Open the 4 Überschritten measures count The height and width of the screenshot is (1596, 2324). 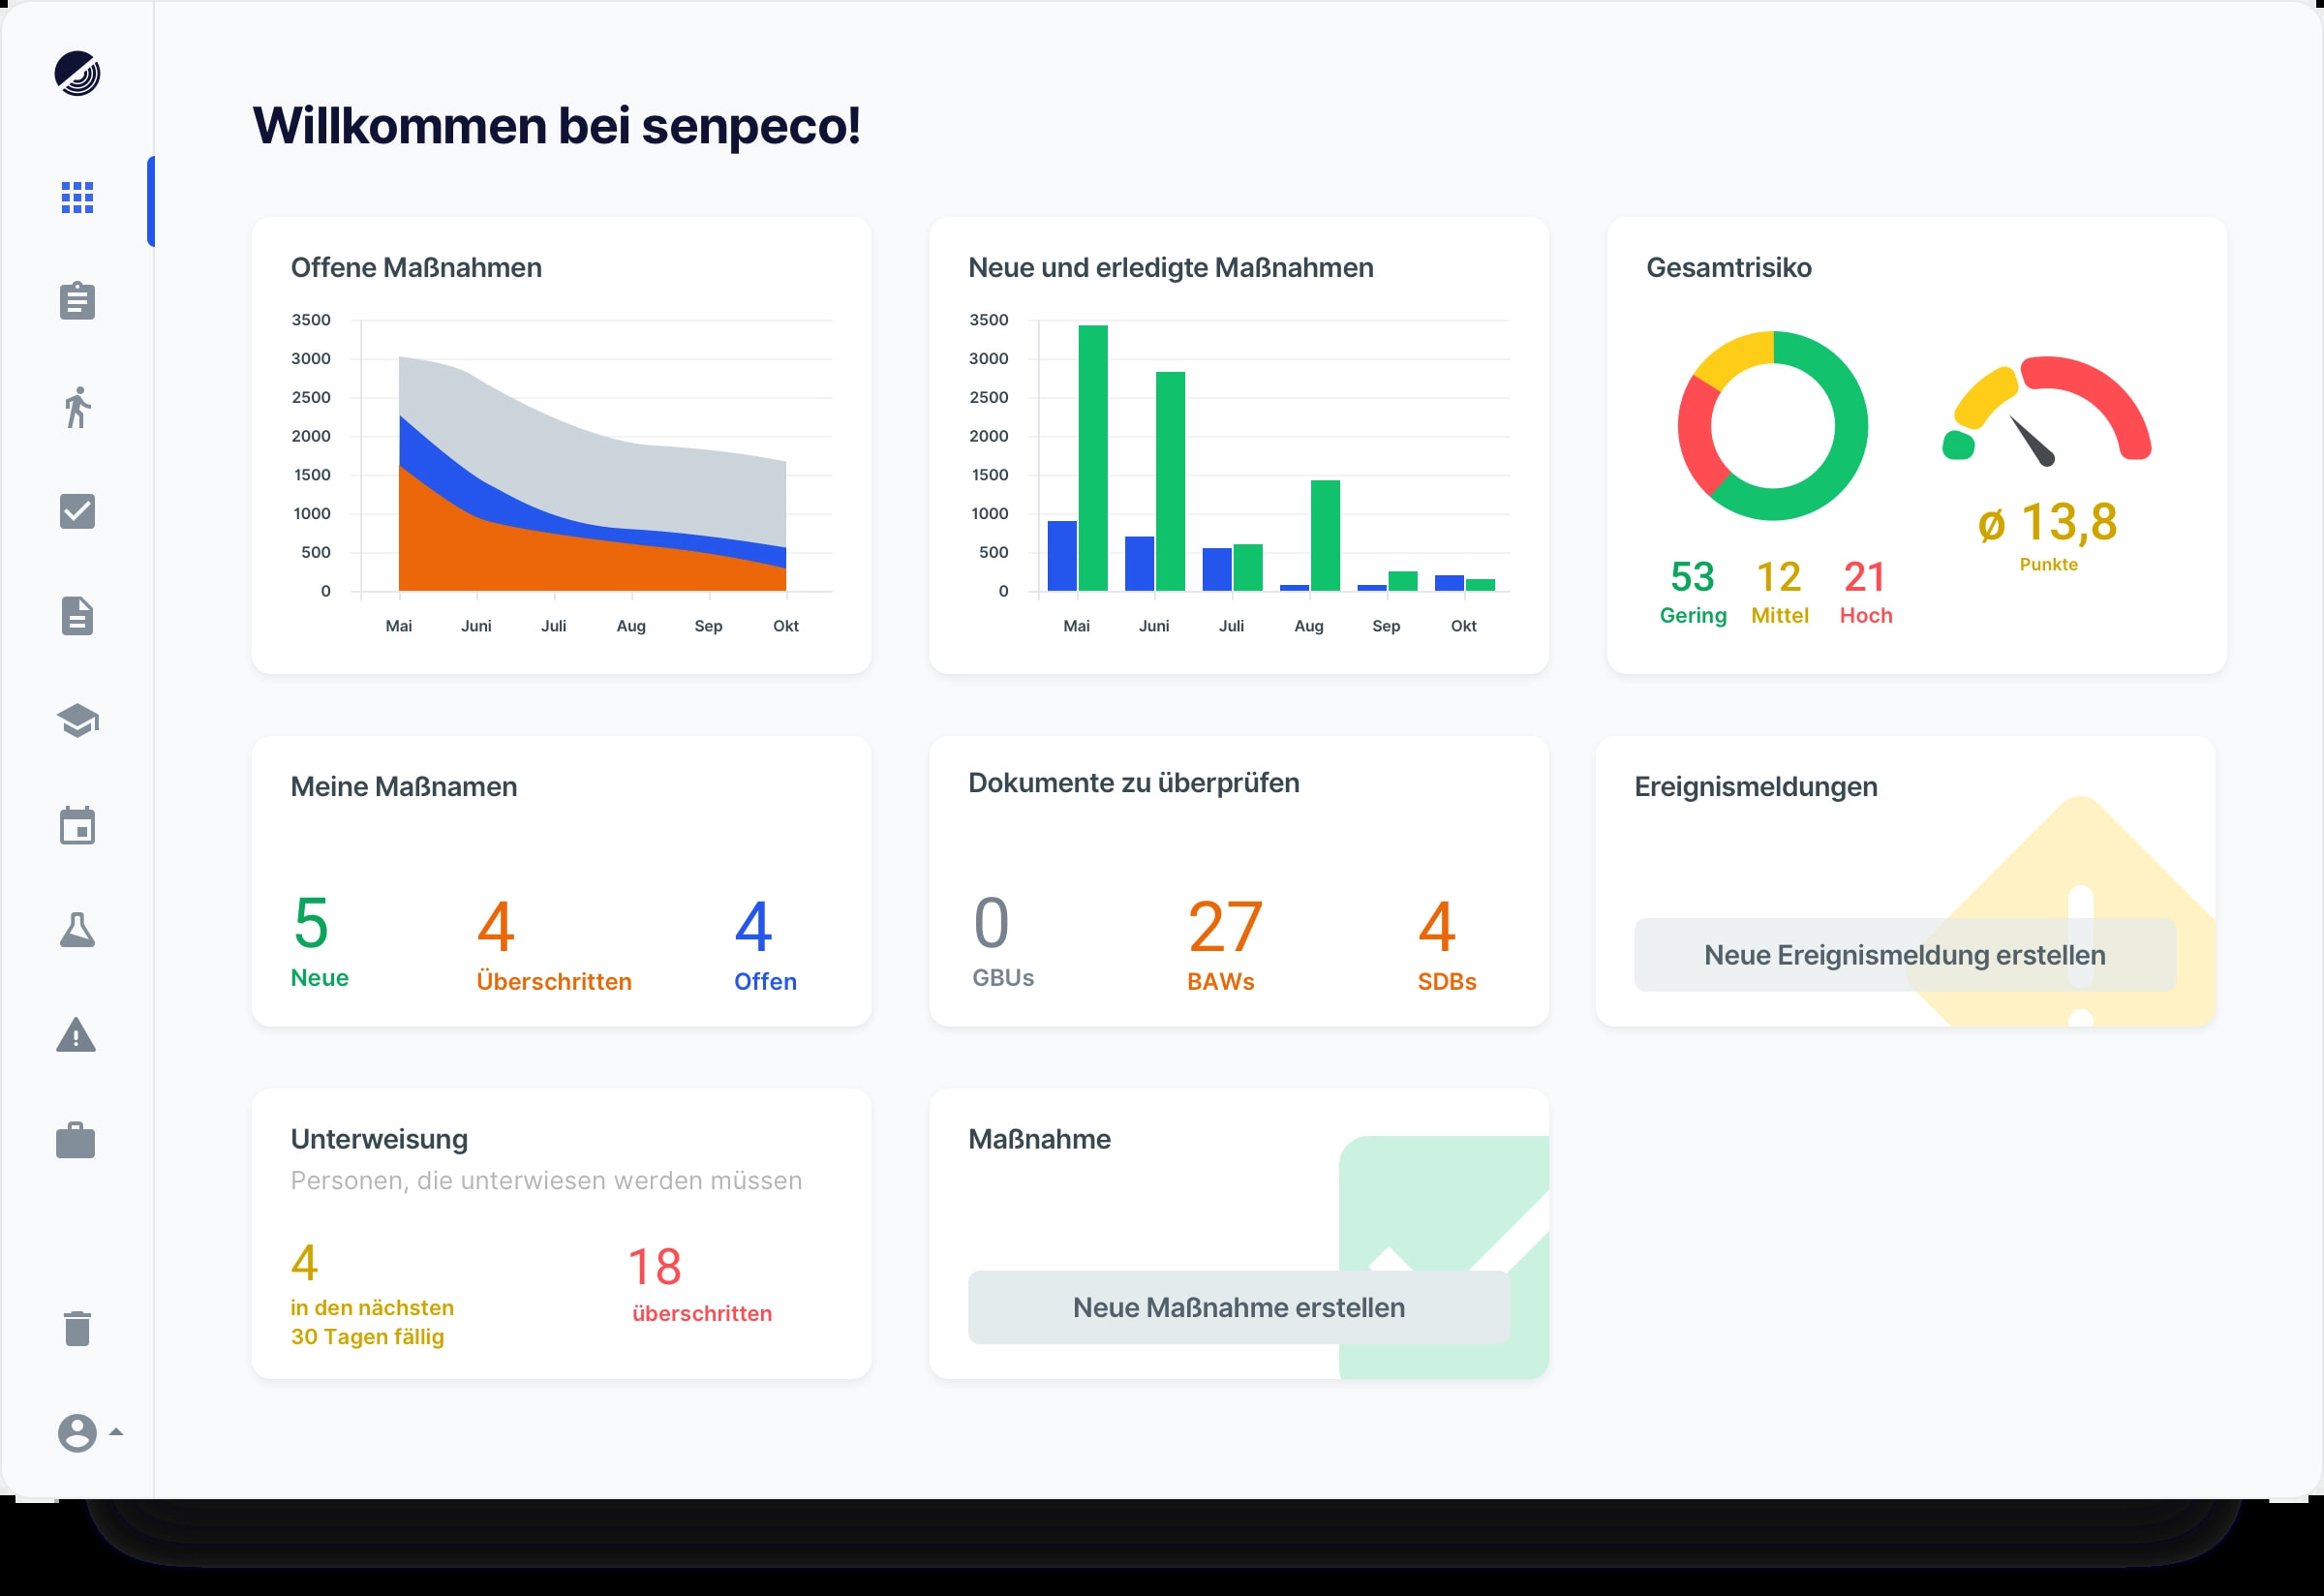tap(554, 945)
